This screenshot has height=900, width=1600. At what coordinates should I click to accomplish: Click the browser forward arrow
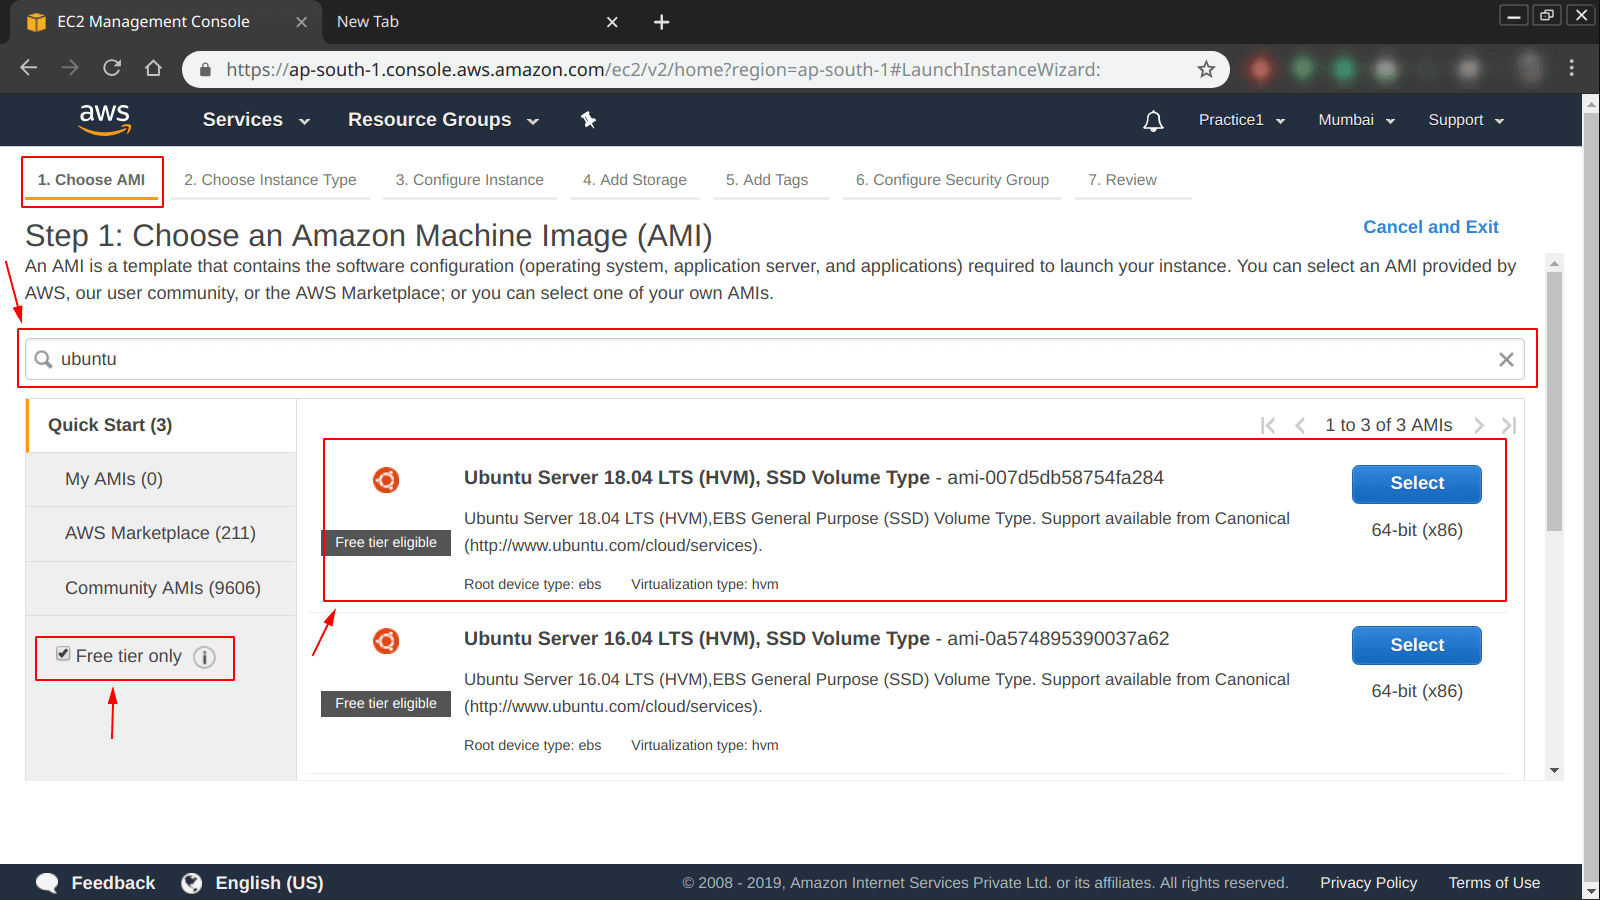(70, 68)
